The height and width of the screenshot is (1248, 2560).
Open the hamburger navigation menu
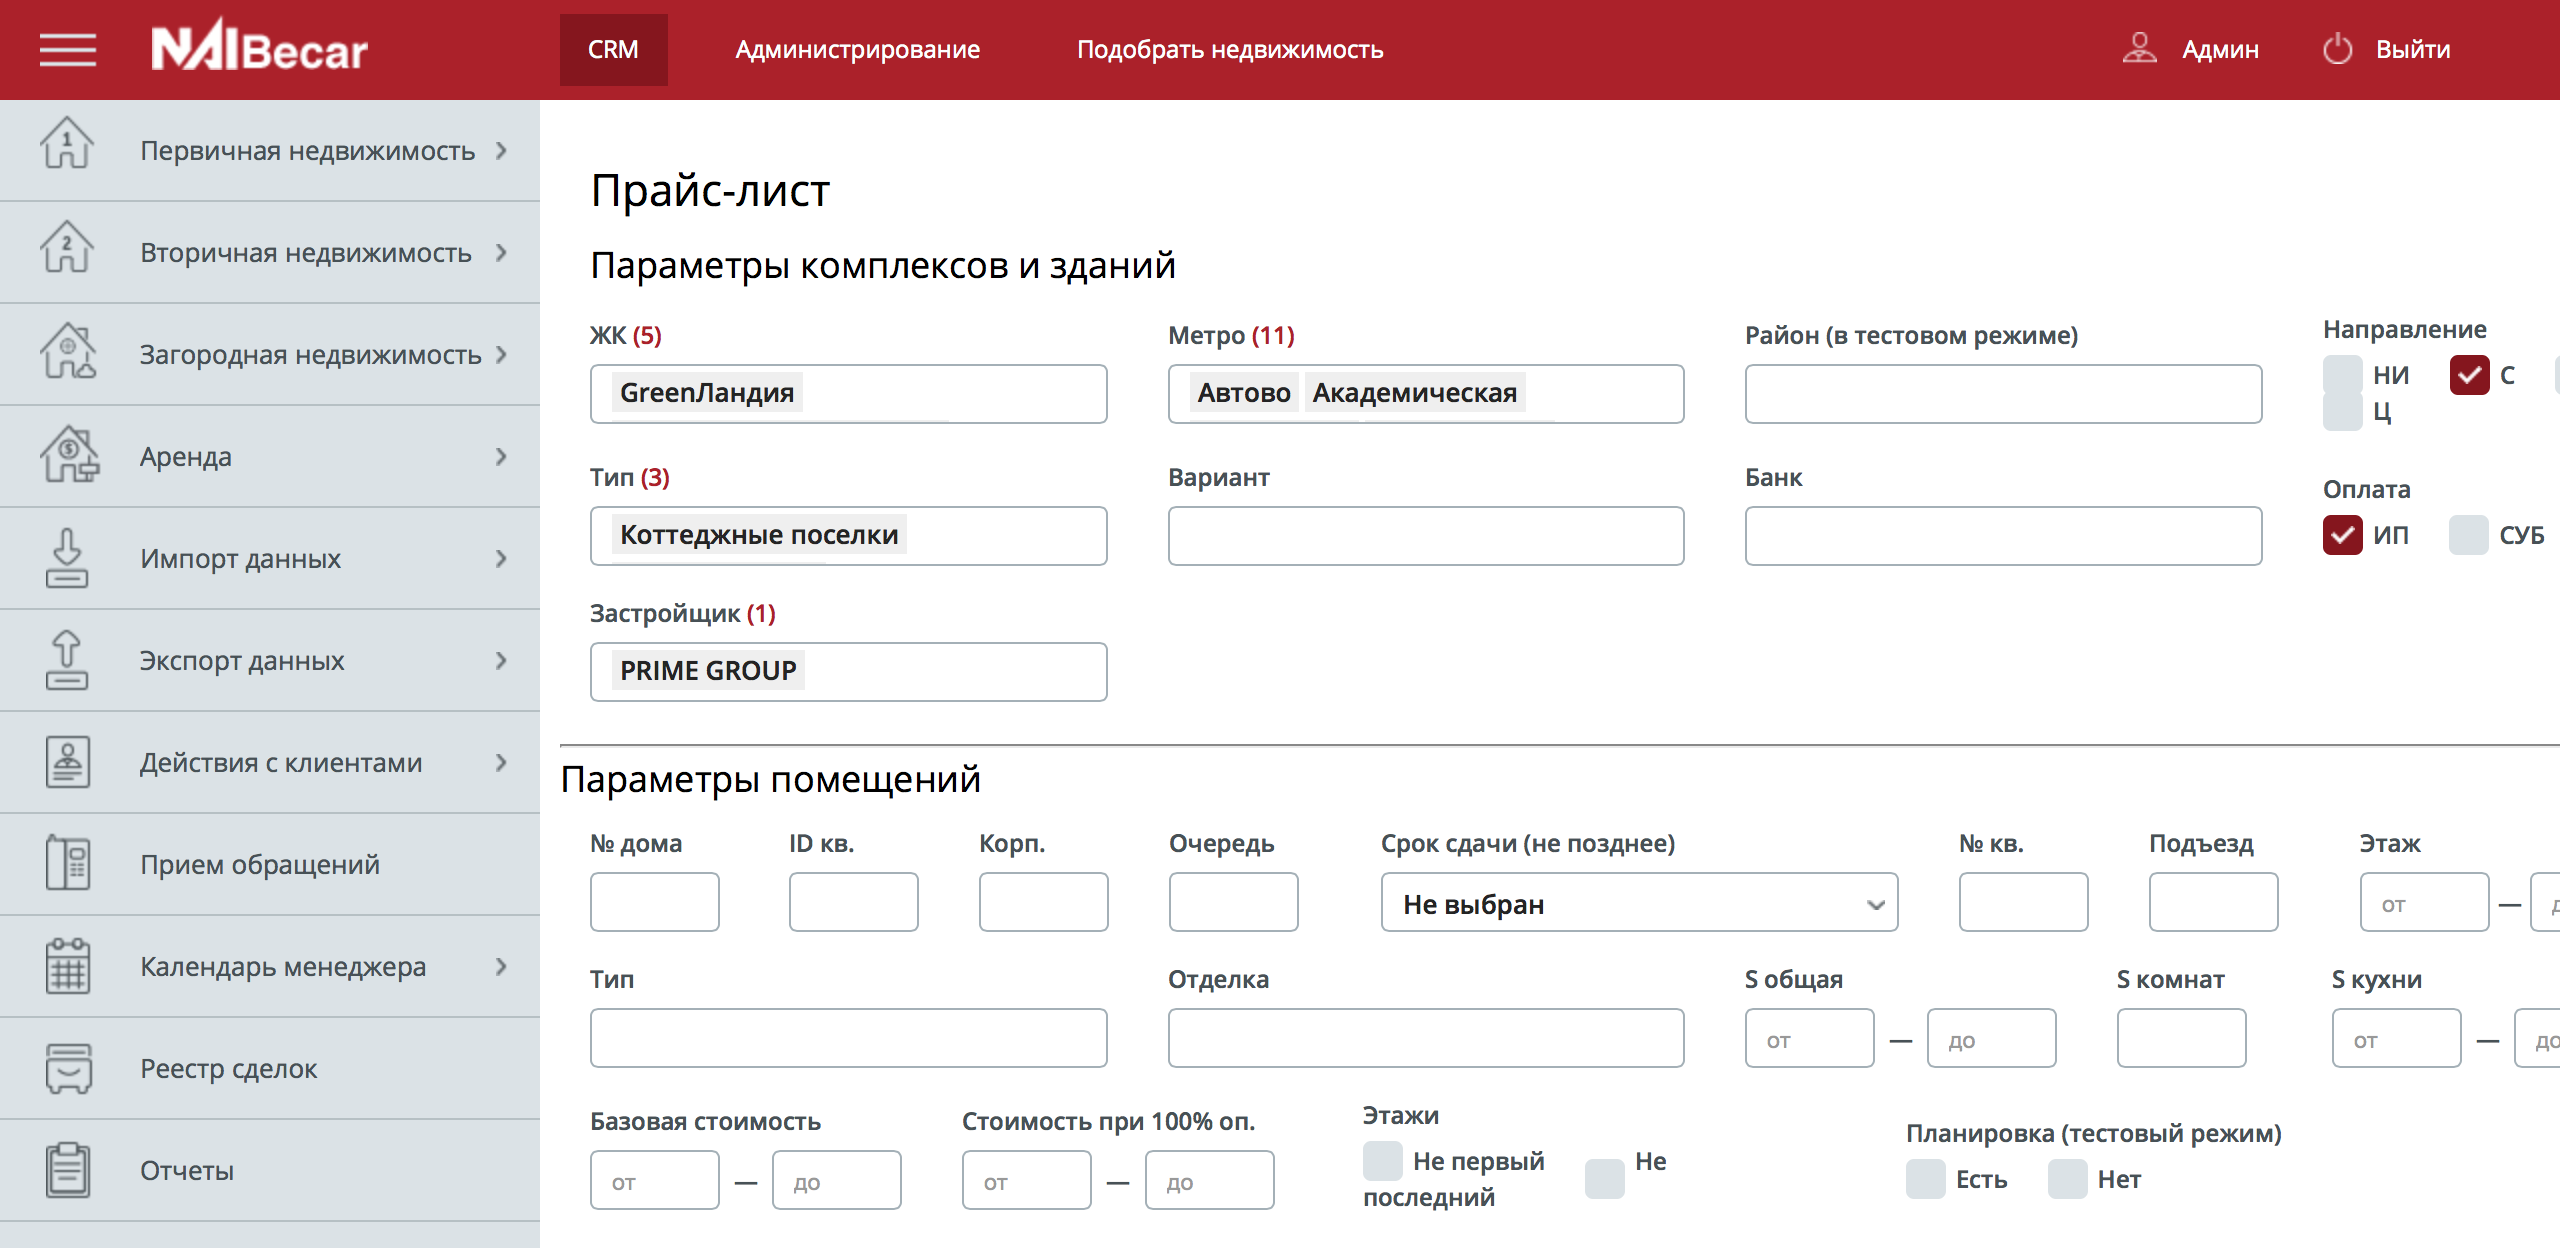[67, 50]
